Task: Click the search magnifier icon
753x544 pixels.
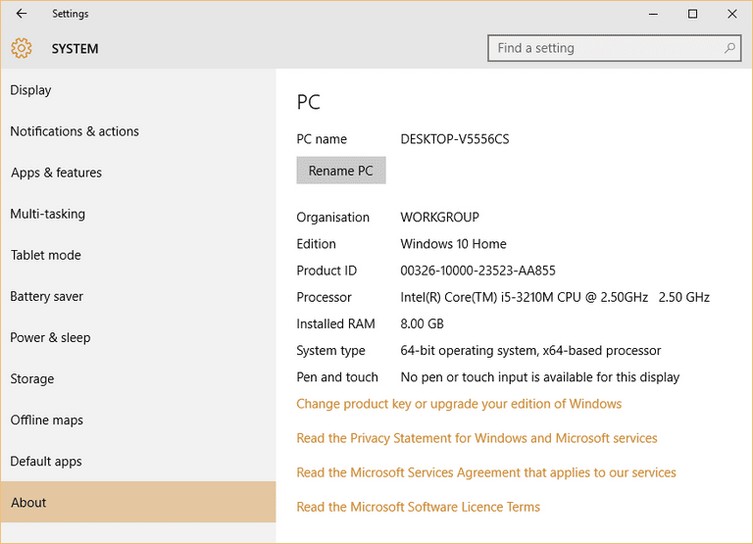Action: tap(729, 48)
